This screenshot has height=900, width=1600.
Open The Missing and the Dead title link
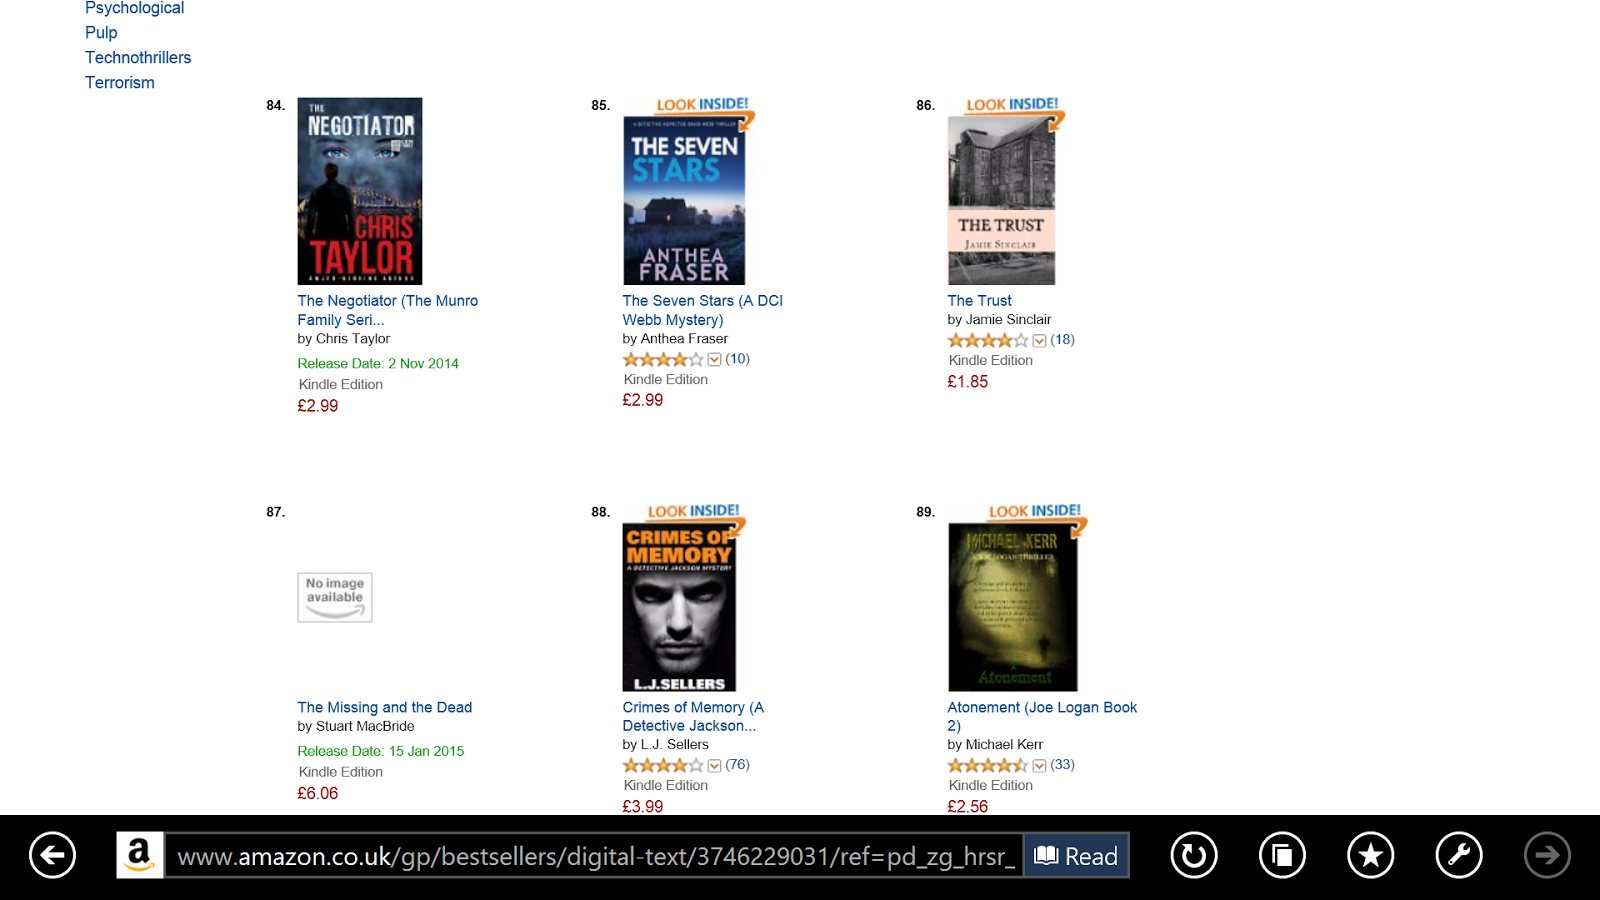[x=385, y=707]
